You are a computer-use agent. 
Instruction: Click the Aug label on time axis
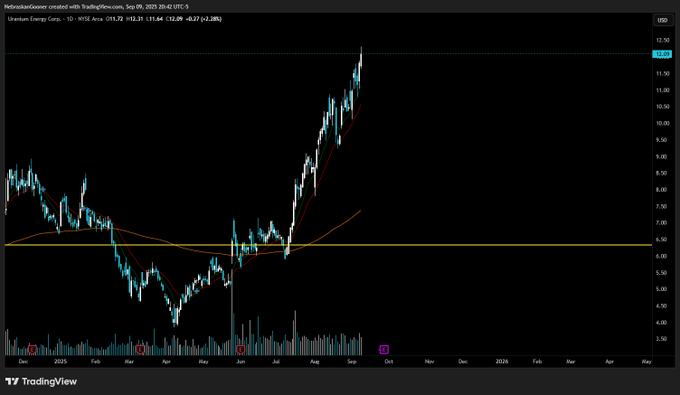coord(314,362)
